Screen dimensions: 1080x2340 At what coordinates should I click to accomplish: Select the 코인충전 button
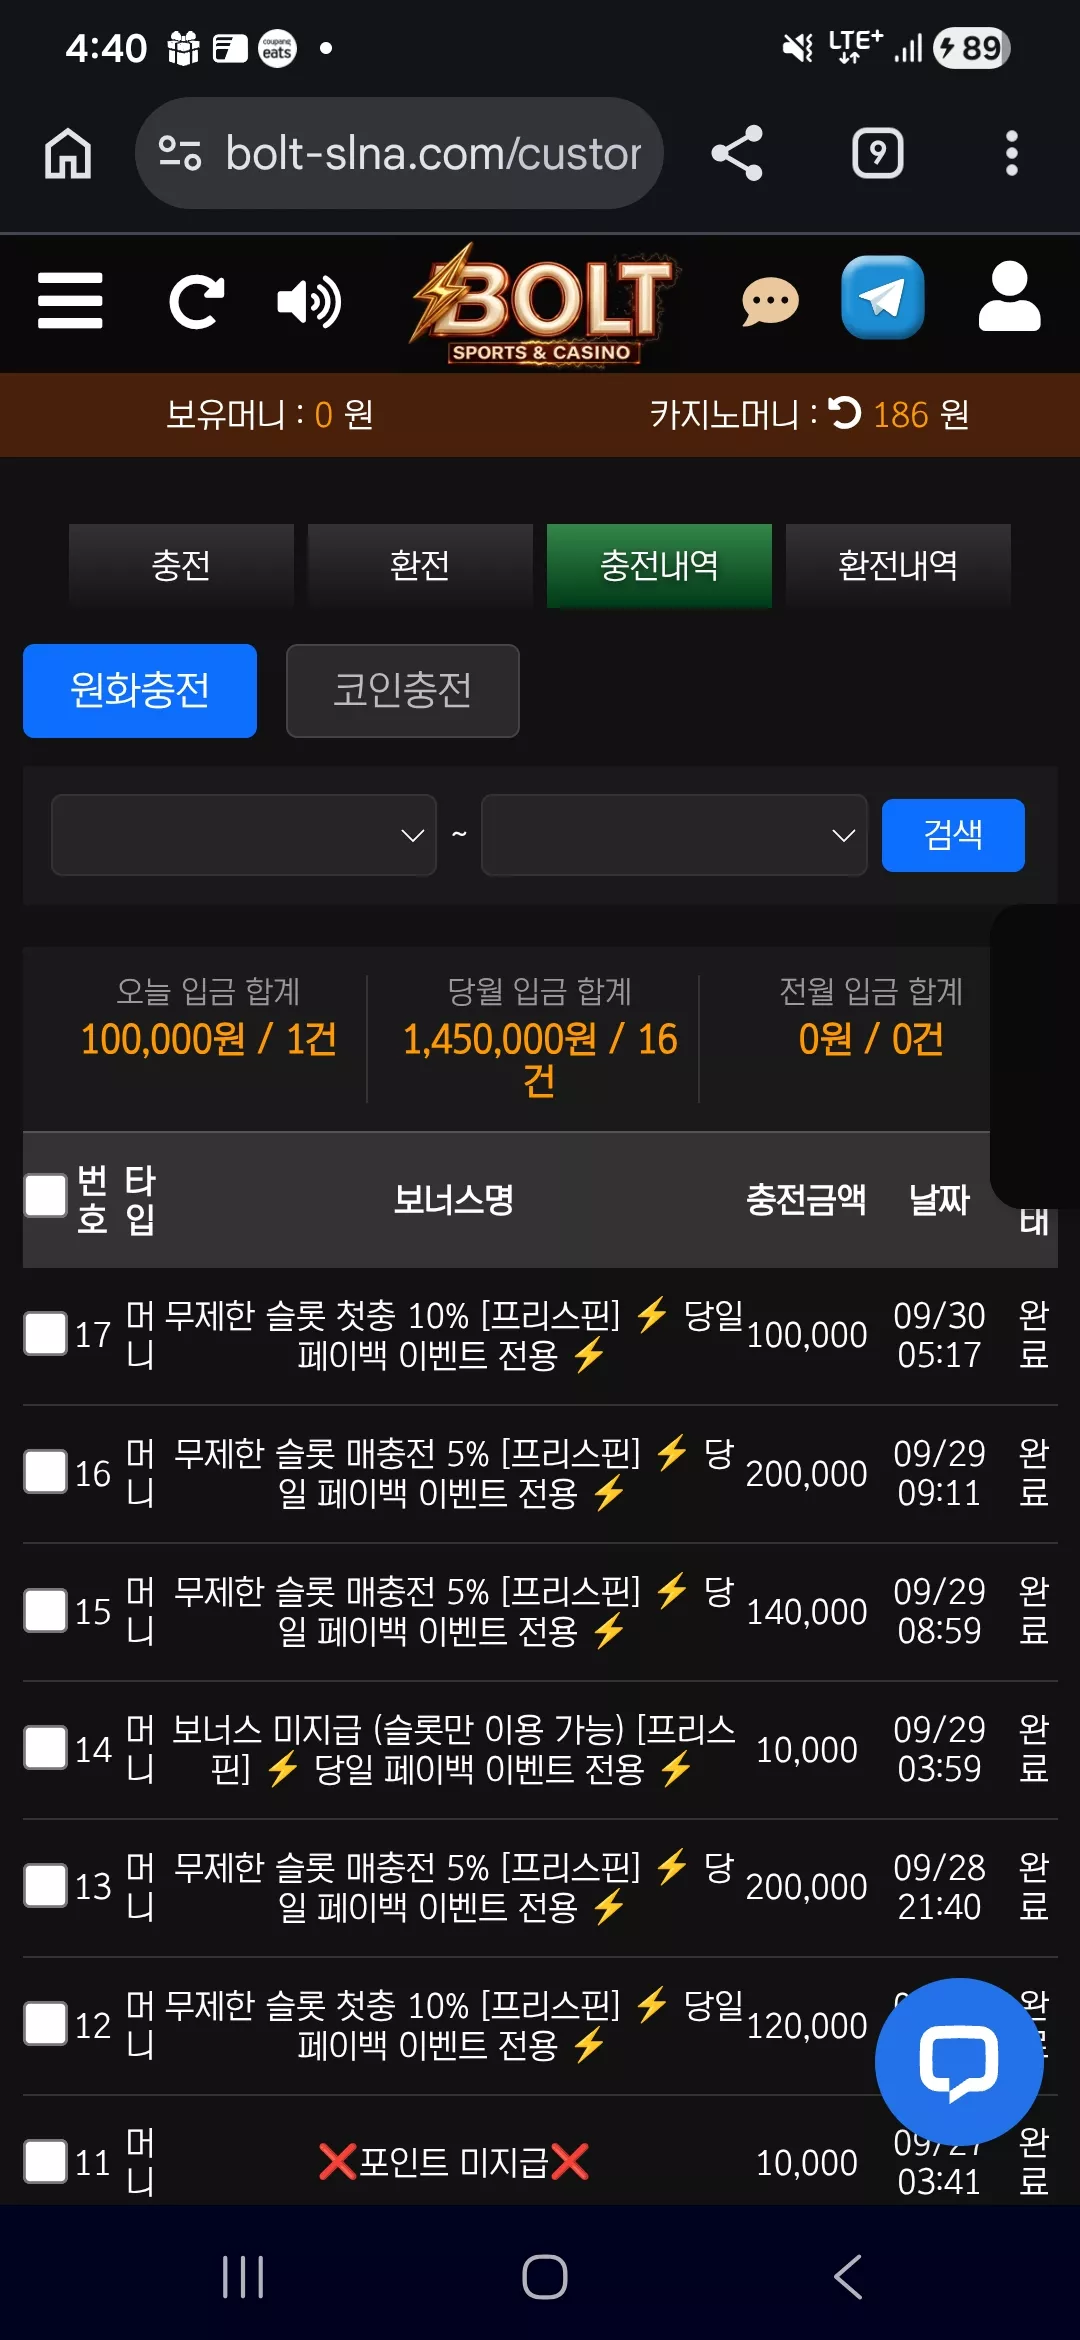[403, 691]
